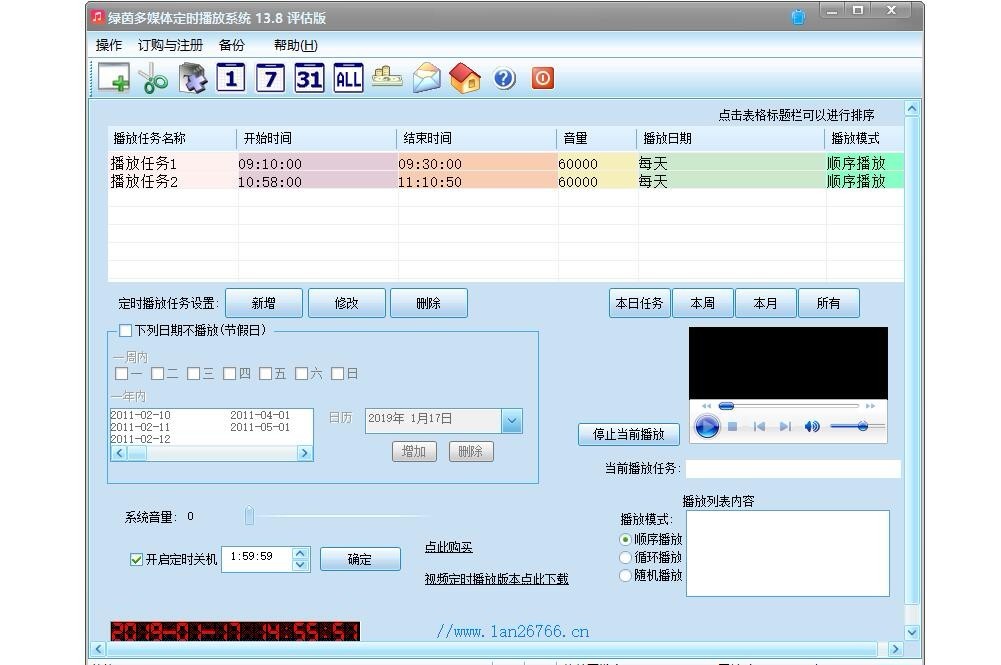Open the envelope mail toolbar icon
The image size is (1001, 665).
tap(427, 78)
